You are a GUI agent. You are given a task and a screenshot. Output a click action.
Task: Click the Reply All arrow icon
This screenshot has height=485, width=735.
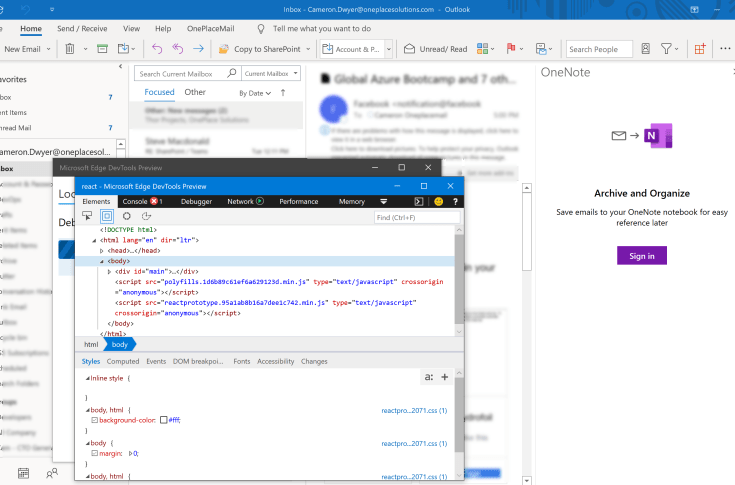click(177, 48)
